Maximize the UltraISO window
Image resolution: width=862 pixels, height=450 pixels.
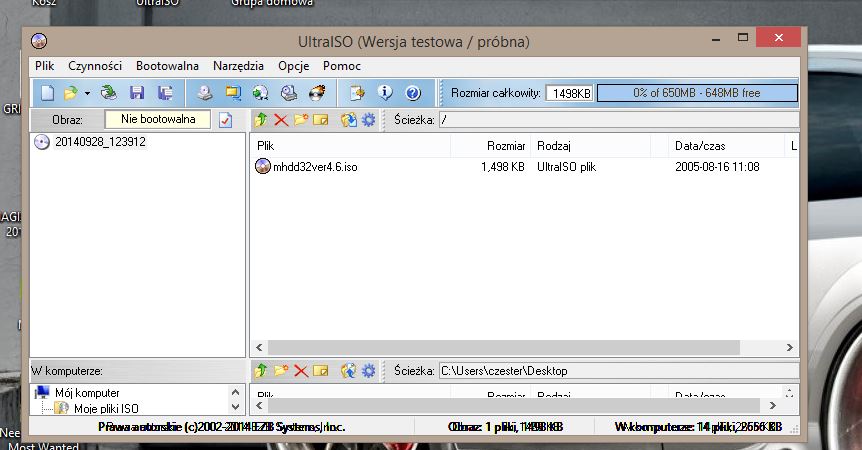coord(743,37)
